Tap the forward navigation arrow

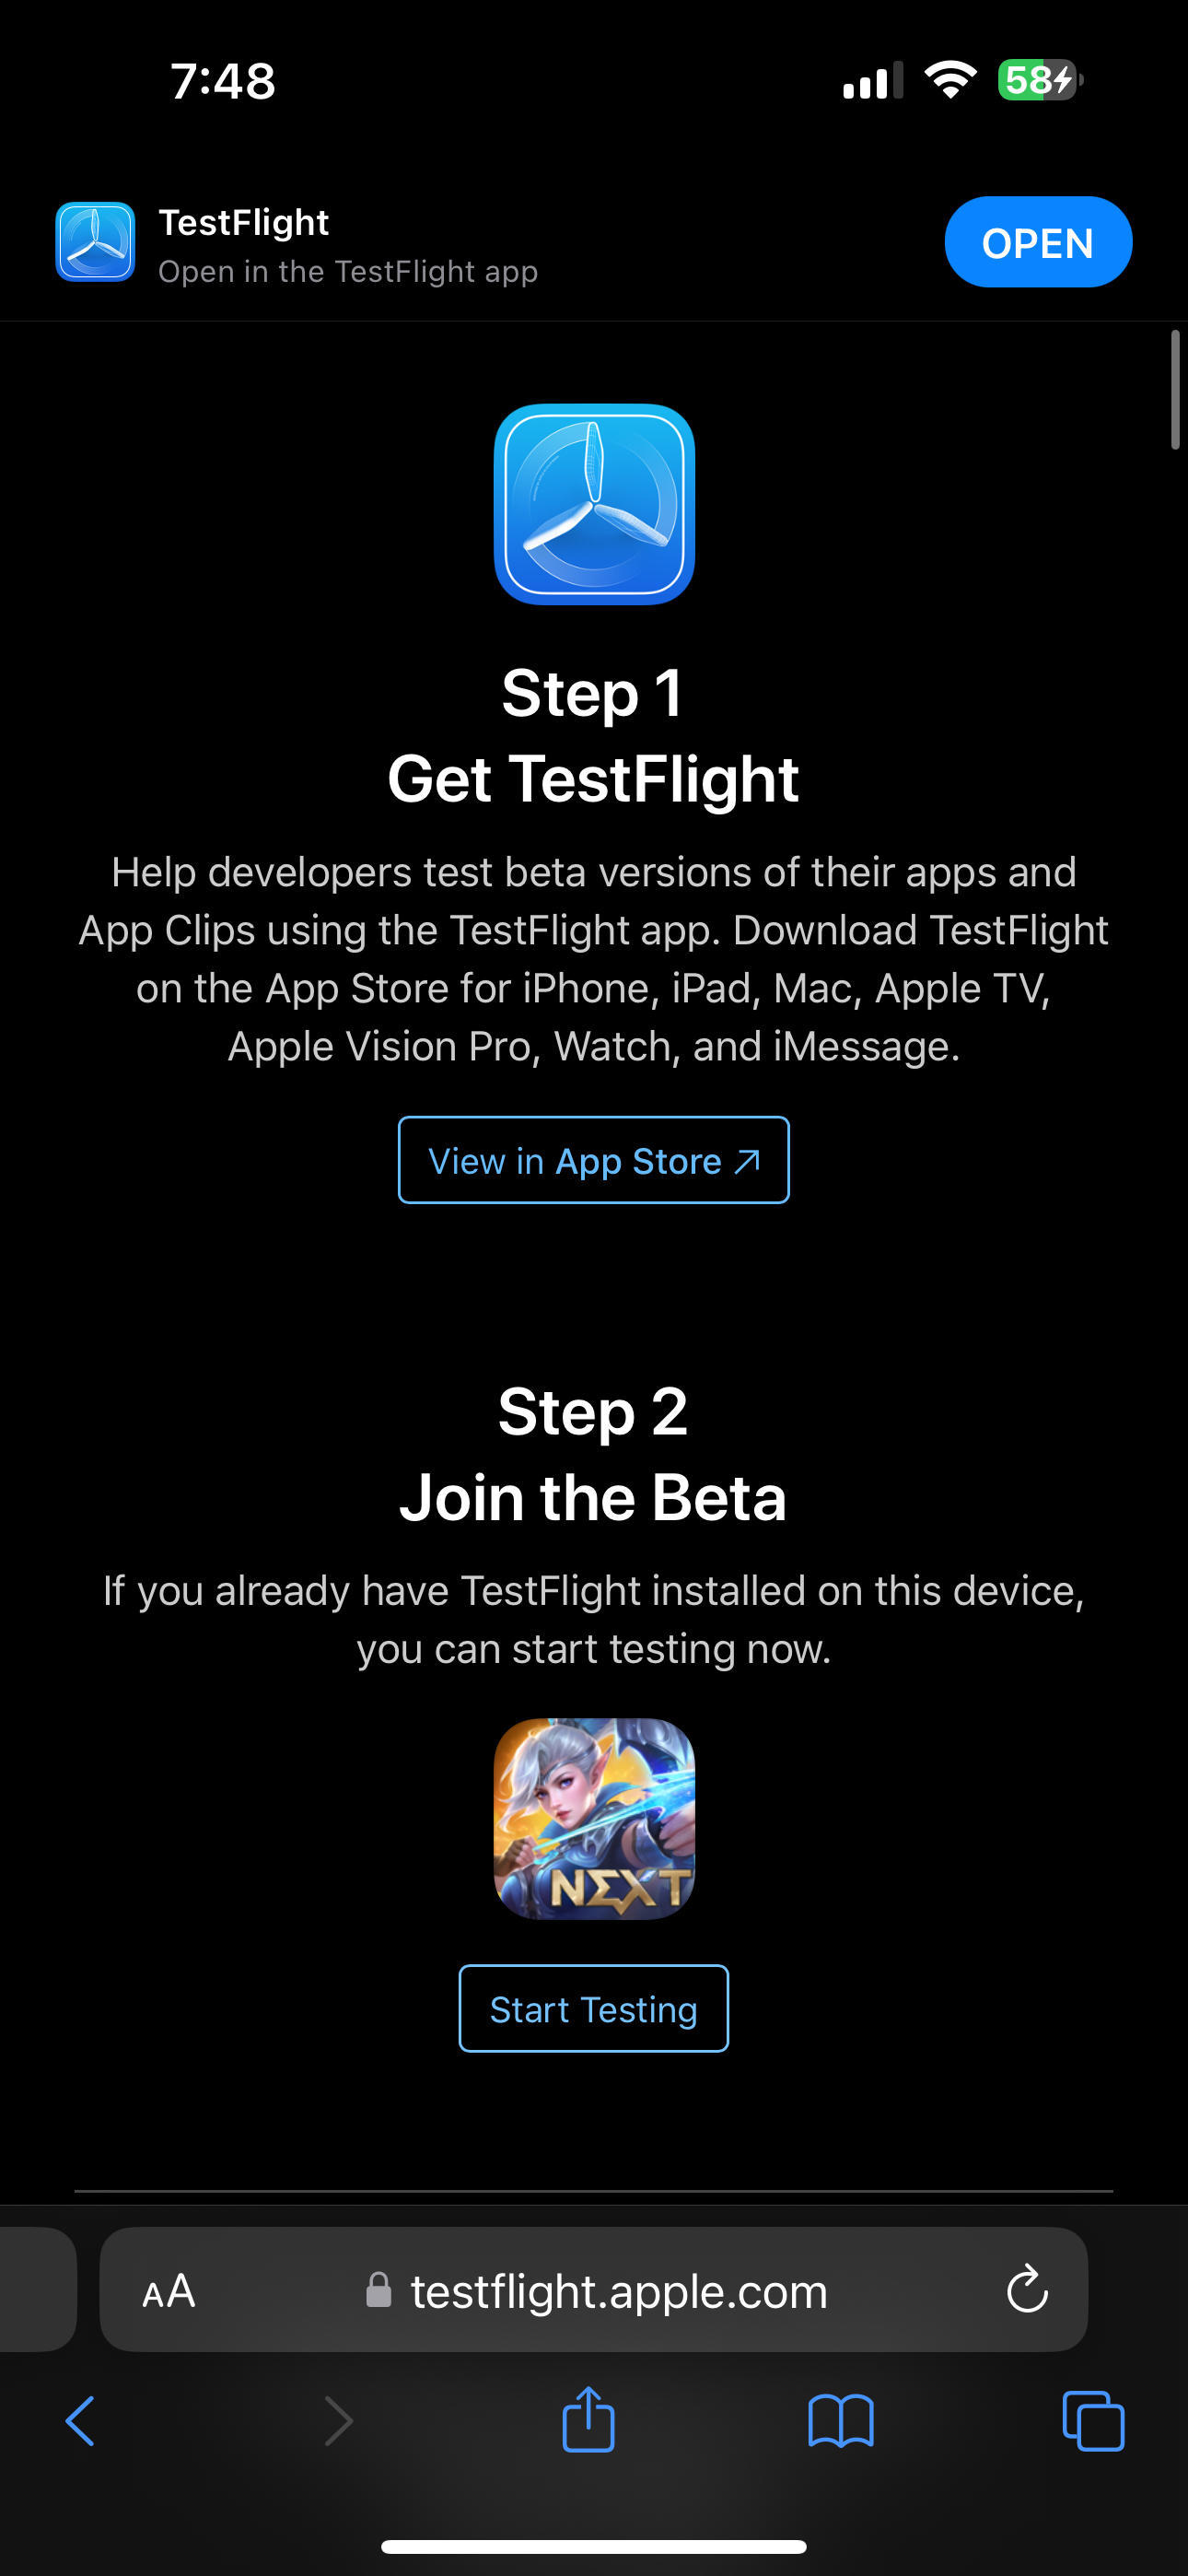(339, 2422)
